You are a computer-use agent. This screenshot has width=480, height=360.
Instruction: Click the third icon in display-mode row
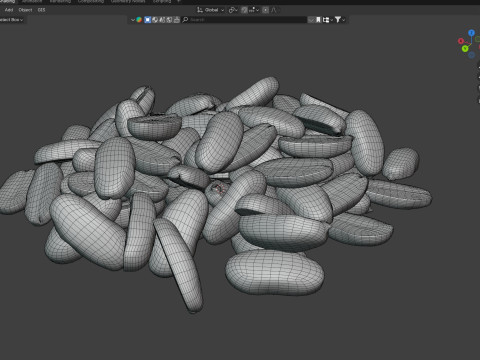[x=162, y=20]
